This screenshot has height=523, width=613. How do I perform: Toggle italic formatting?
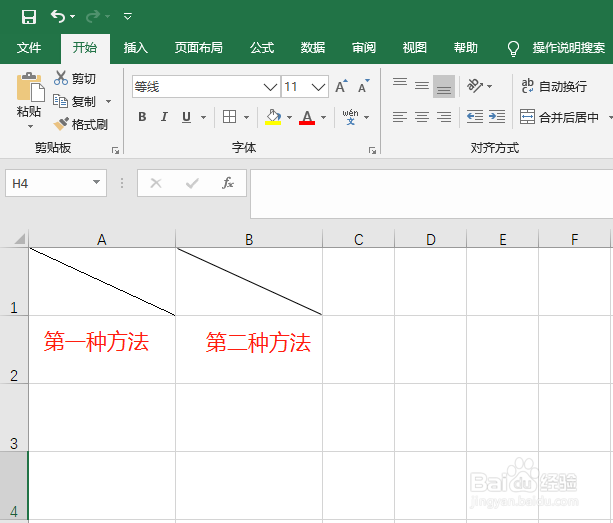pos(164,116)
